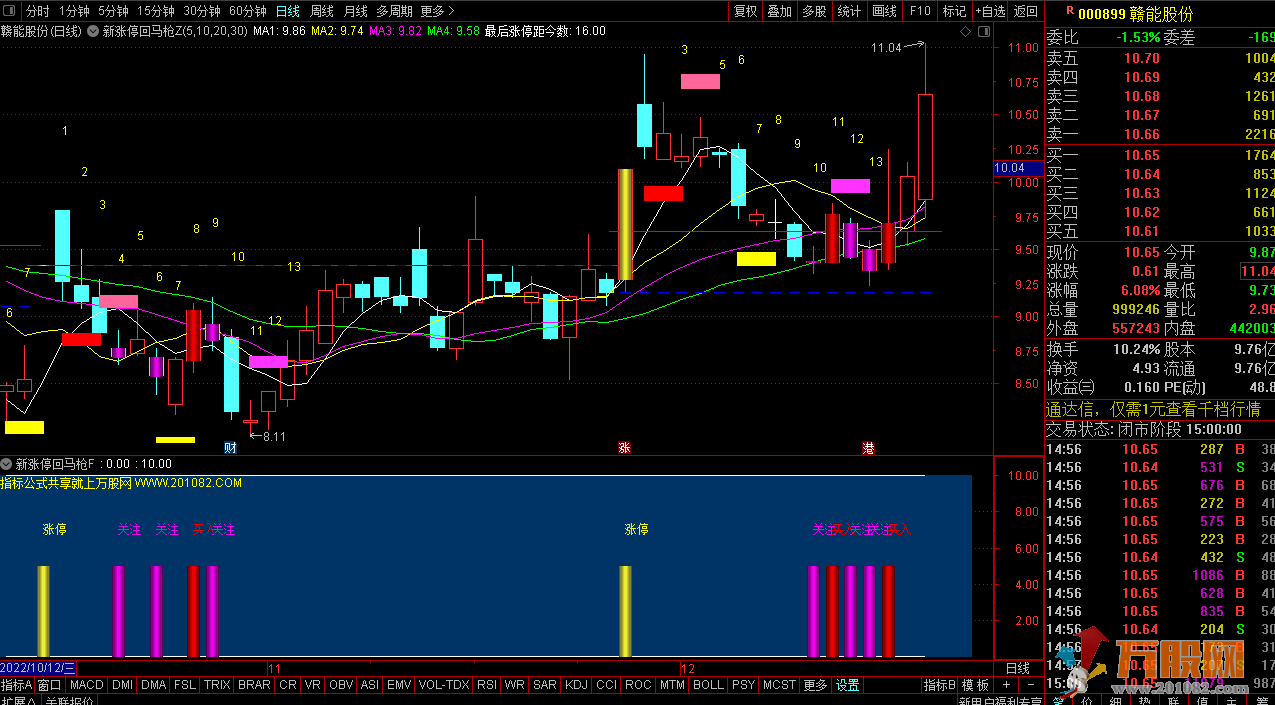The image size is (1275, 705).
Task: Switch to SAR indicator
Action: 545,685
